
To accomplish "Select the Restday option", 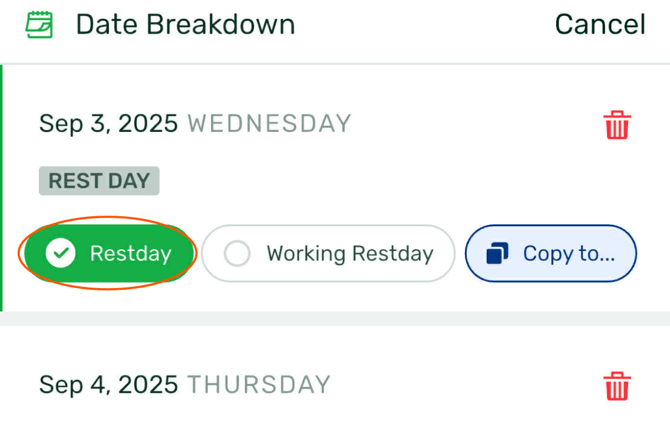I will pyautogui.click(x=108, y=254).
